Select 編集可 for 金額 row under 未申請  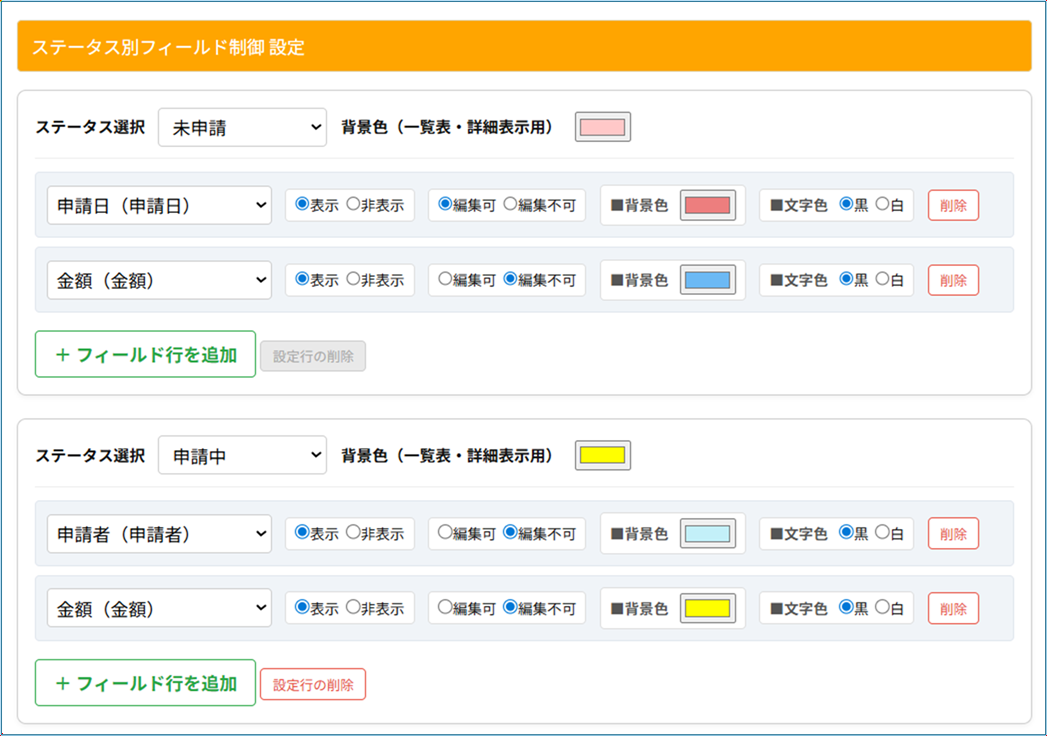(445, 280)
